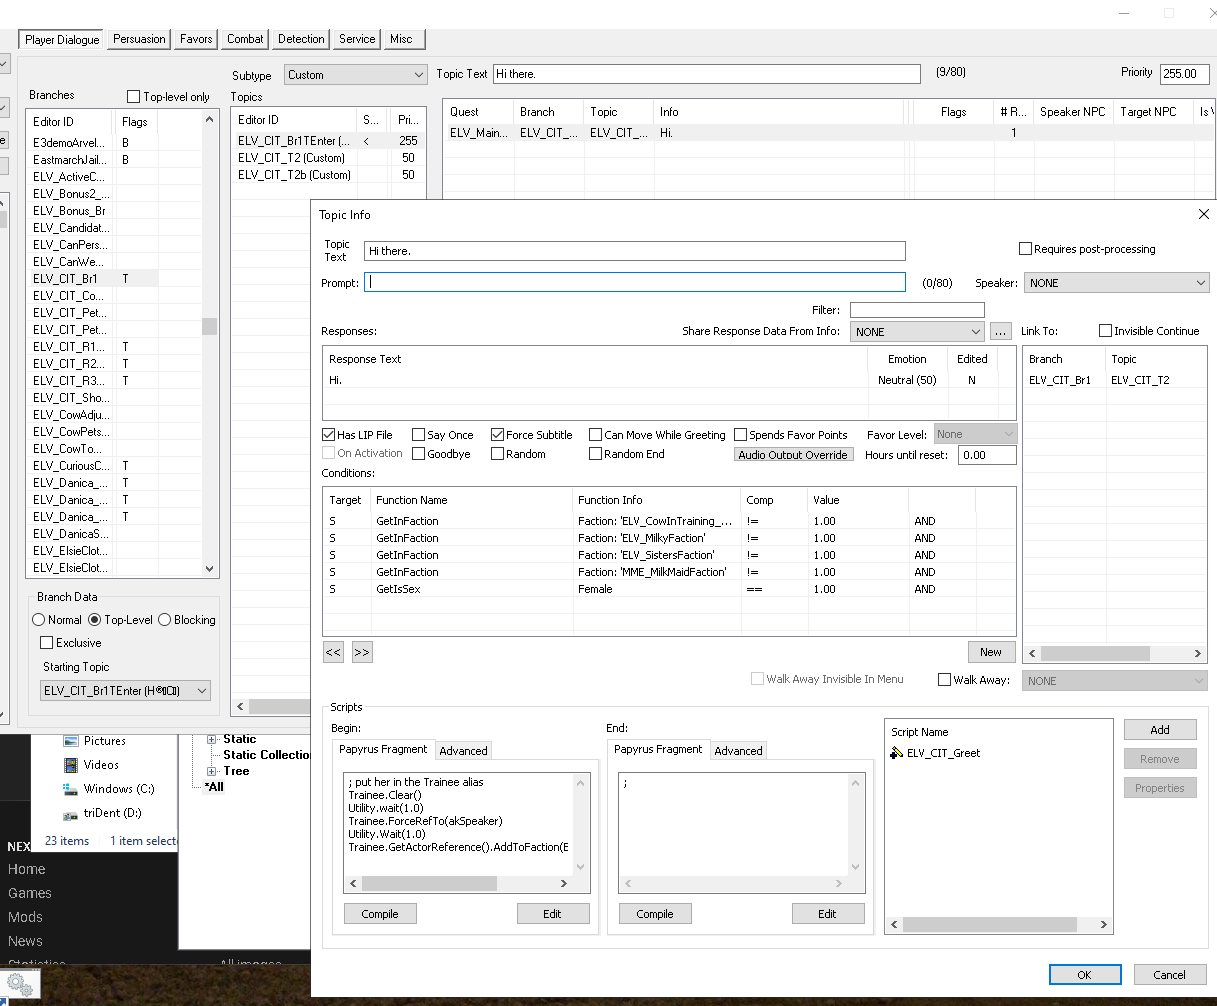
Task: Click the ellipsis button beside Share Response dropdown
Action: point(1001,332)
